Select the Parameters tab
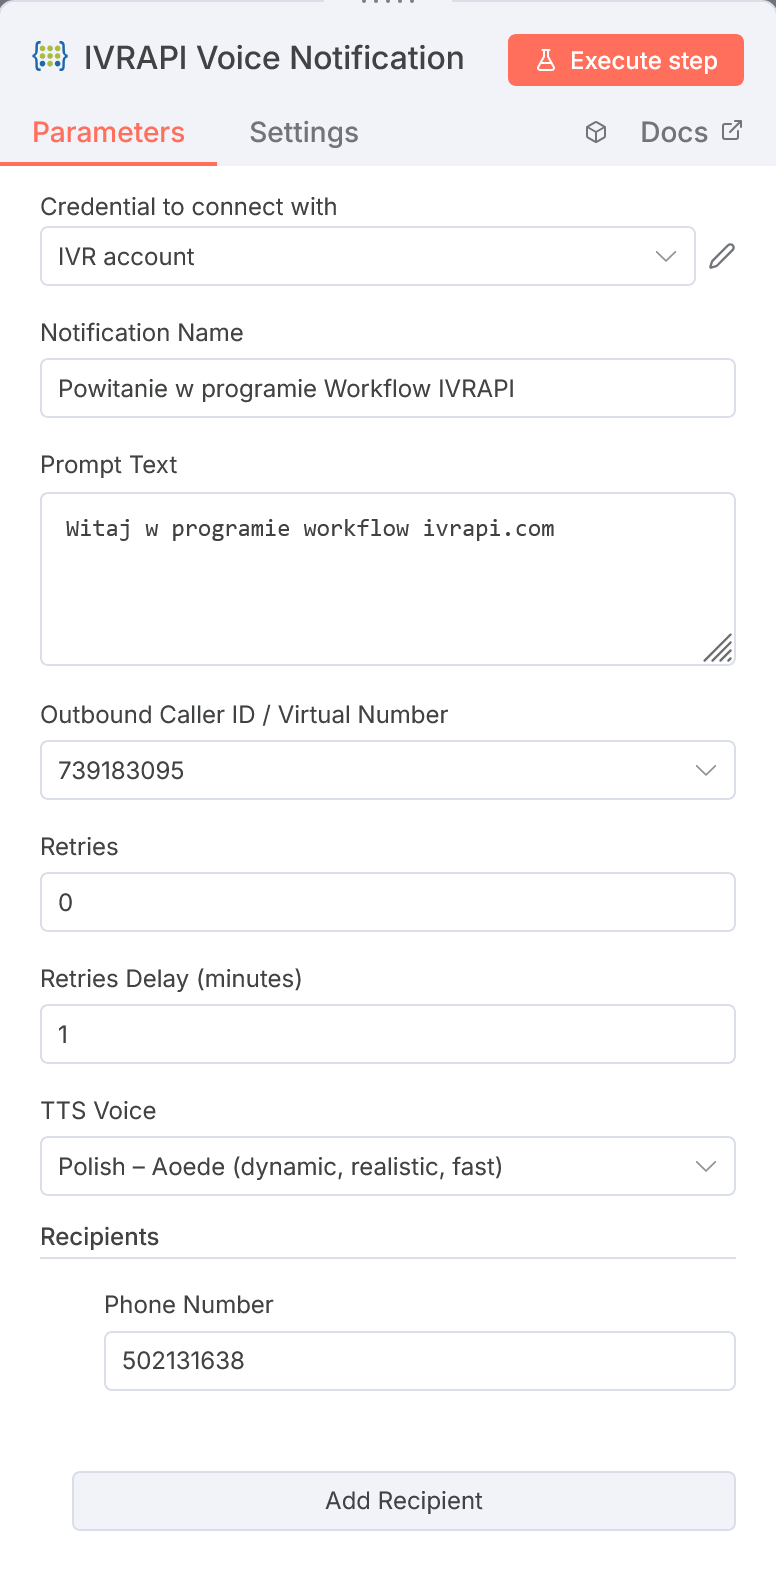 (109, 132)
